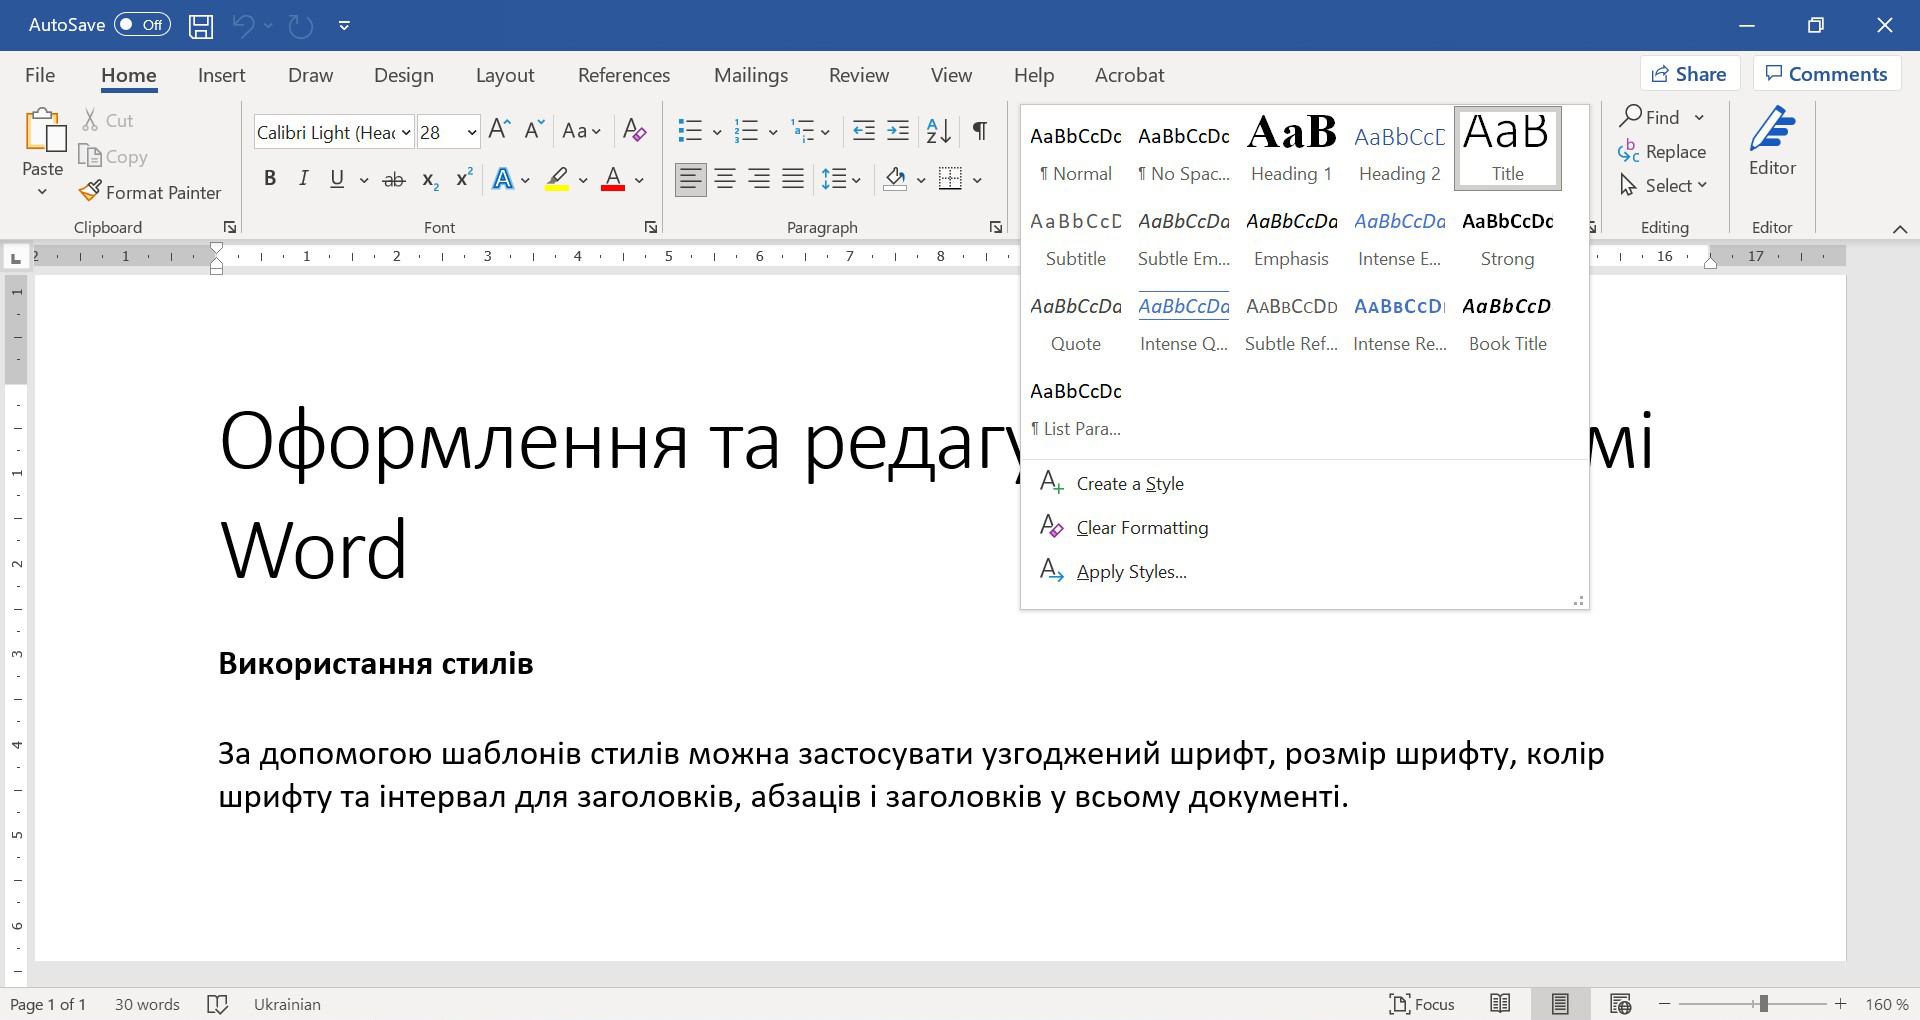Apply subscript to text
The width and height of the screenshot is (1920, 1020).
(x=428, y=180)
